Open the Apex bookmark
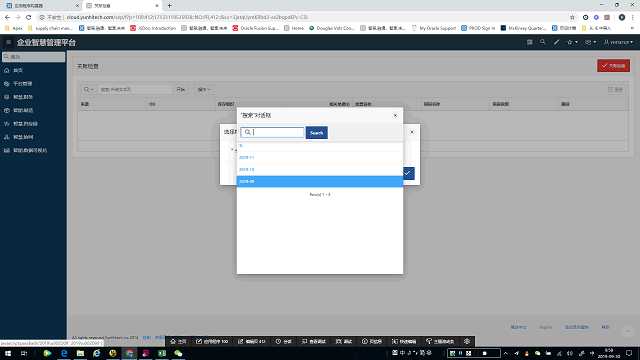 coord(13,28)
